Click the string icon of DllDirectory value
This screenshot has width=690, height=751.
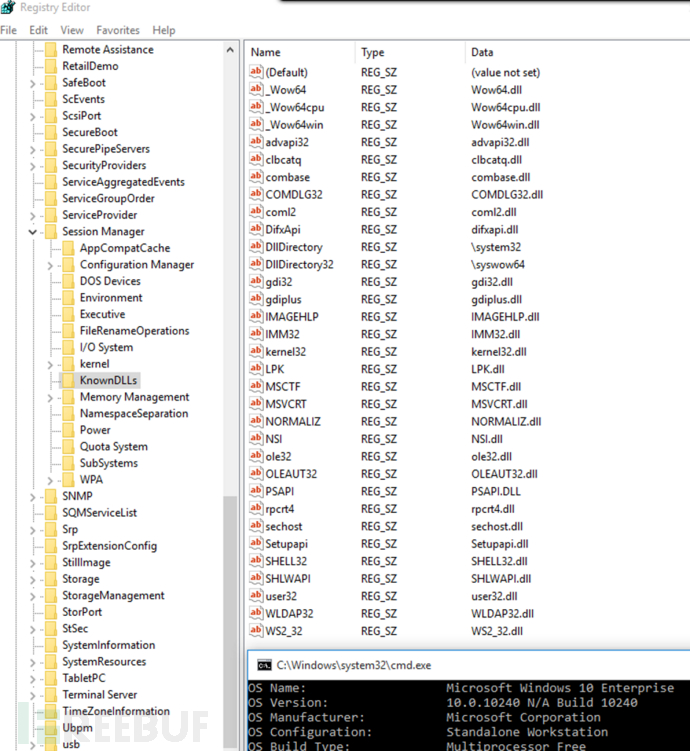256,247
